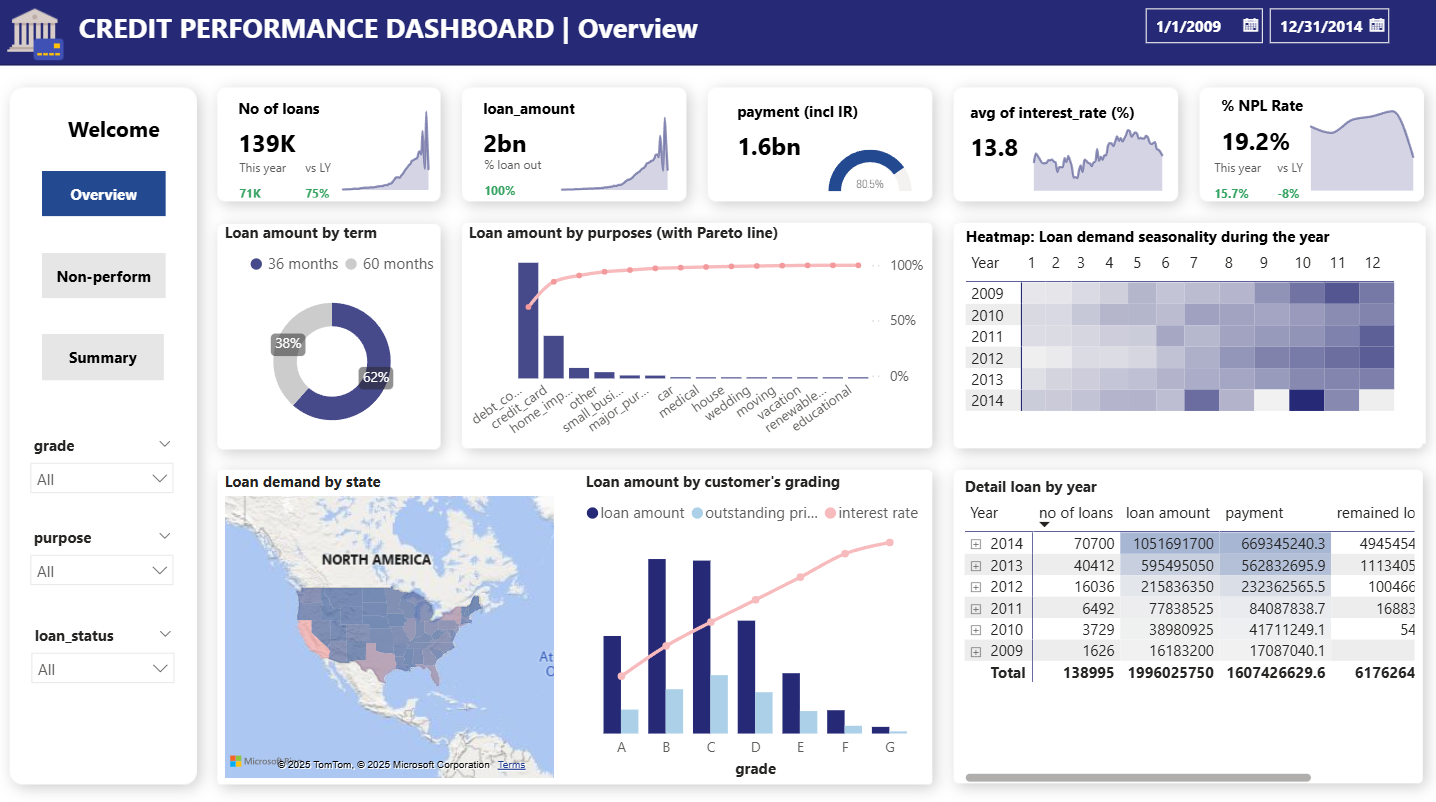Click the interest rate legend marker

(x=830, y=513)
